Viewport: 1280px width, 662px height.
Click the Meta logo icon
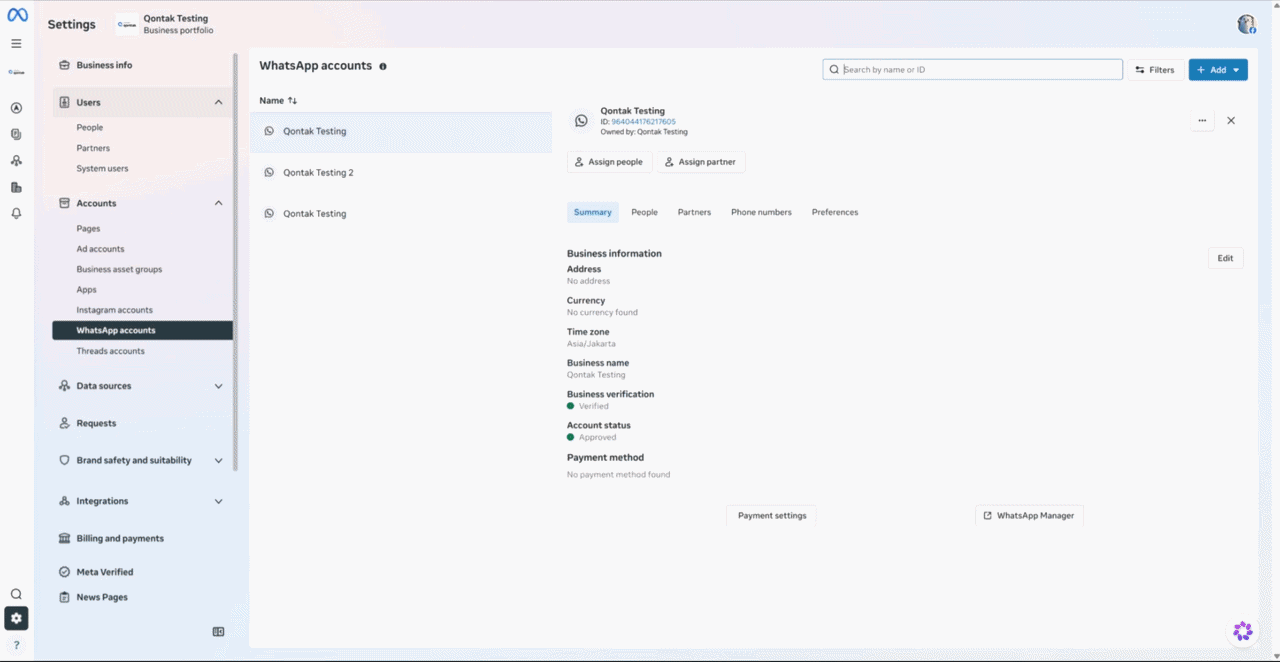[17, 15]
